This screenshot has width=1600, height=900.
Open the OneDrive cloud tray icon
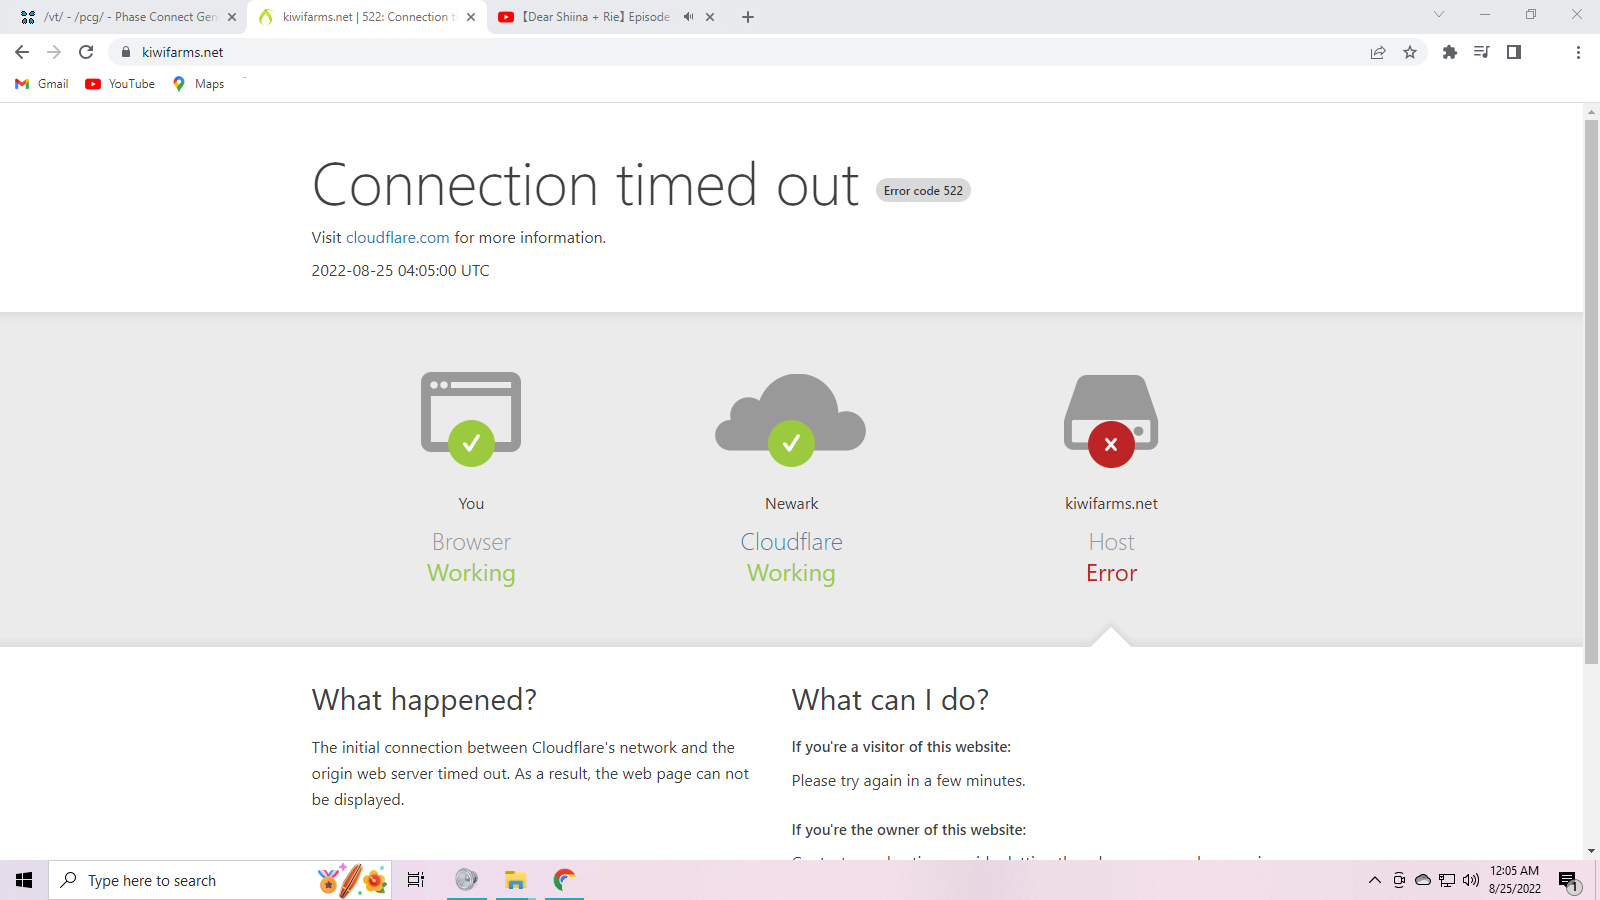tap(1423, 880)
